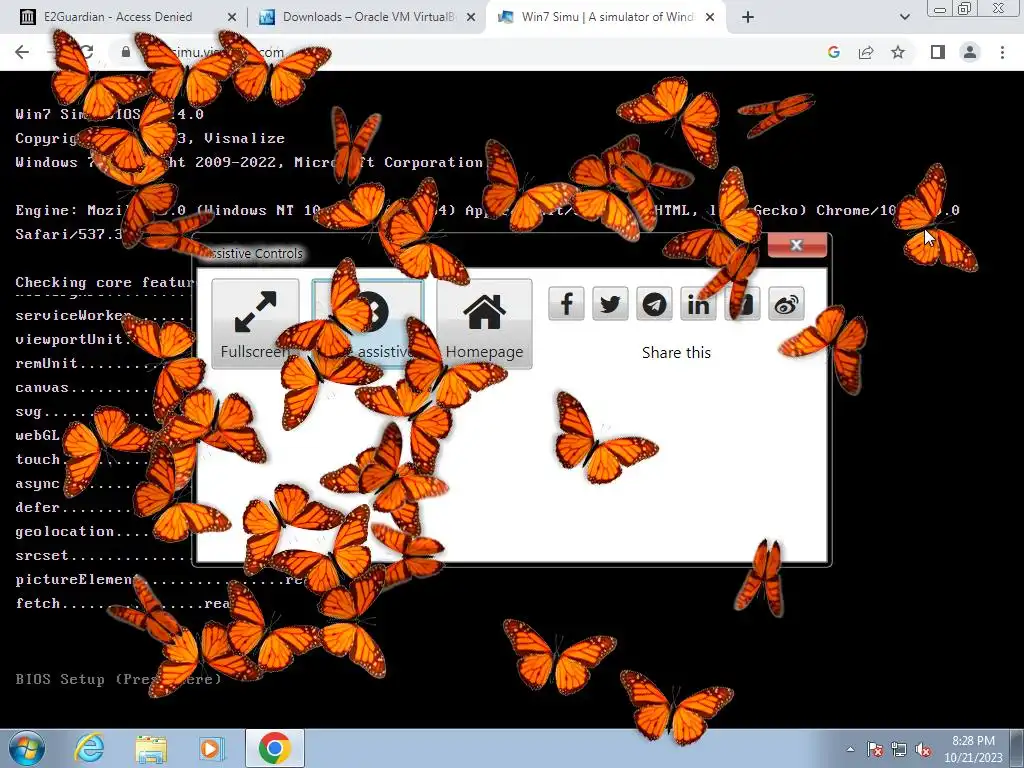Open a new browser tab
1024x768 pixels.
tap(748, 17)
